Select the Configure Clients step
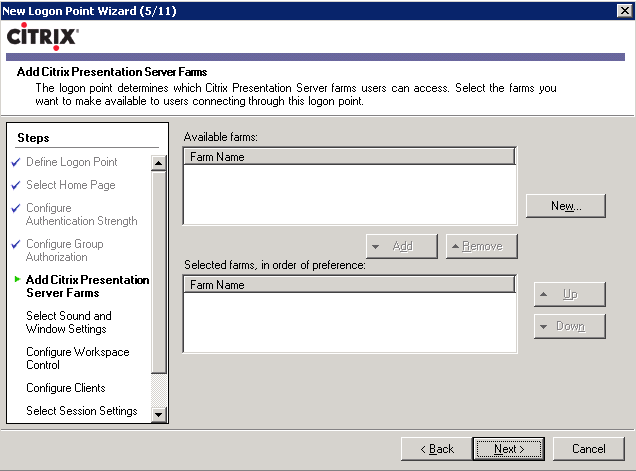The height and width of the screenshot is (471, 636). point(66,388)
